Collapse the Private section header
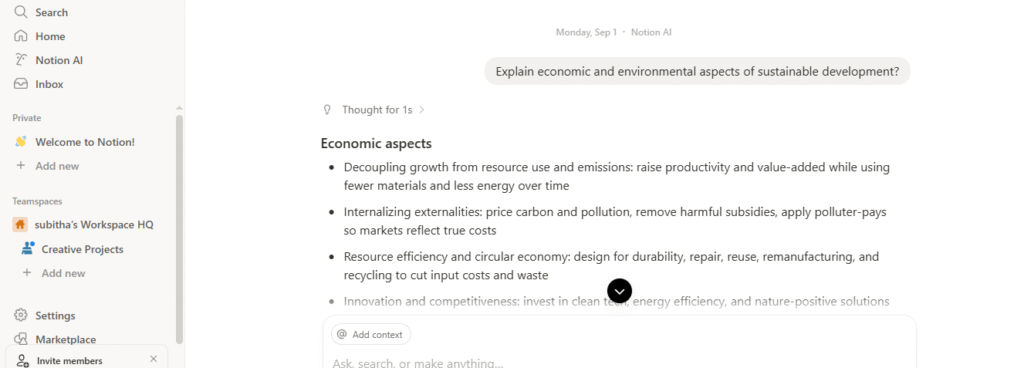Image resolution: width=1024 pixels, height=368 pixels. click(27, 118)
